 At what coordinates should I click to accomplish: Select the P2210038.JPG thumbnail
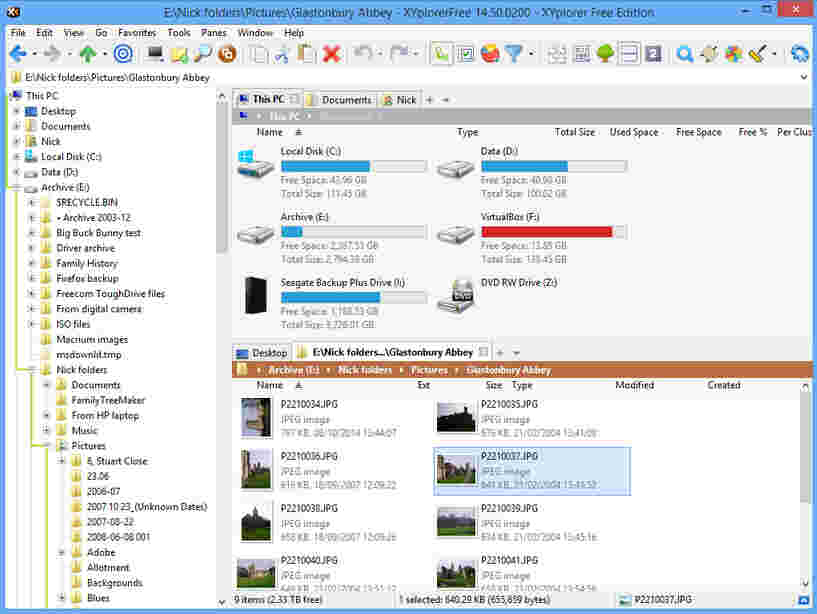click(x=256, y=520)
